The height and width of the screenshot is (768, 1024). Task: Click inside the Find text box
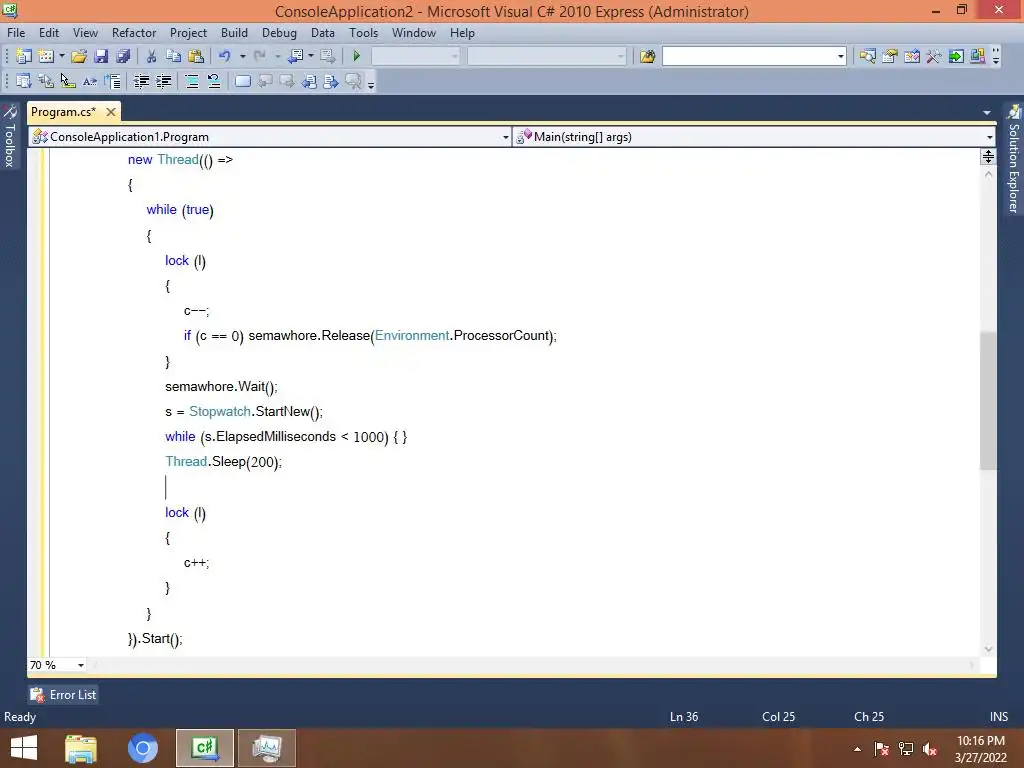748,57
